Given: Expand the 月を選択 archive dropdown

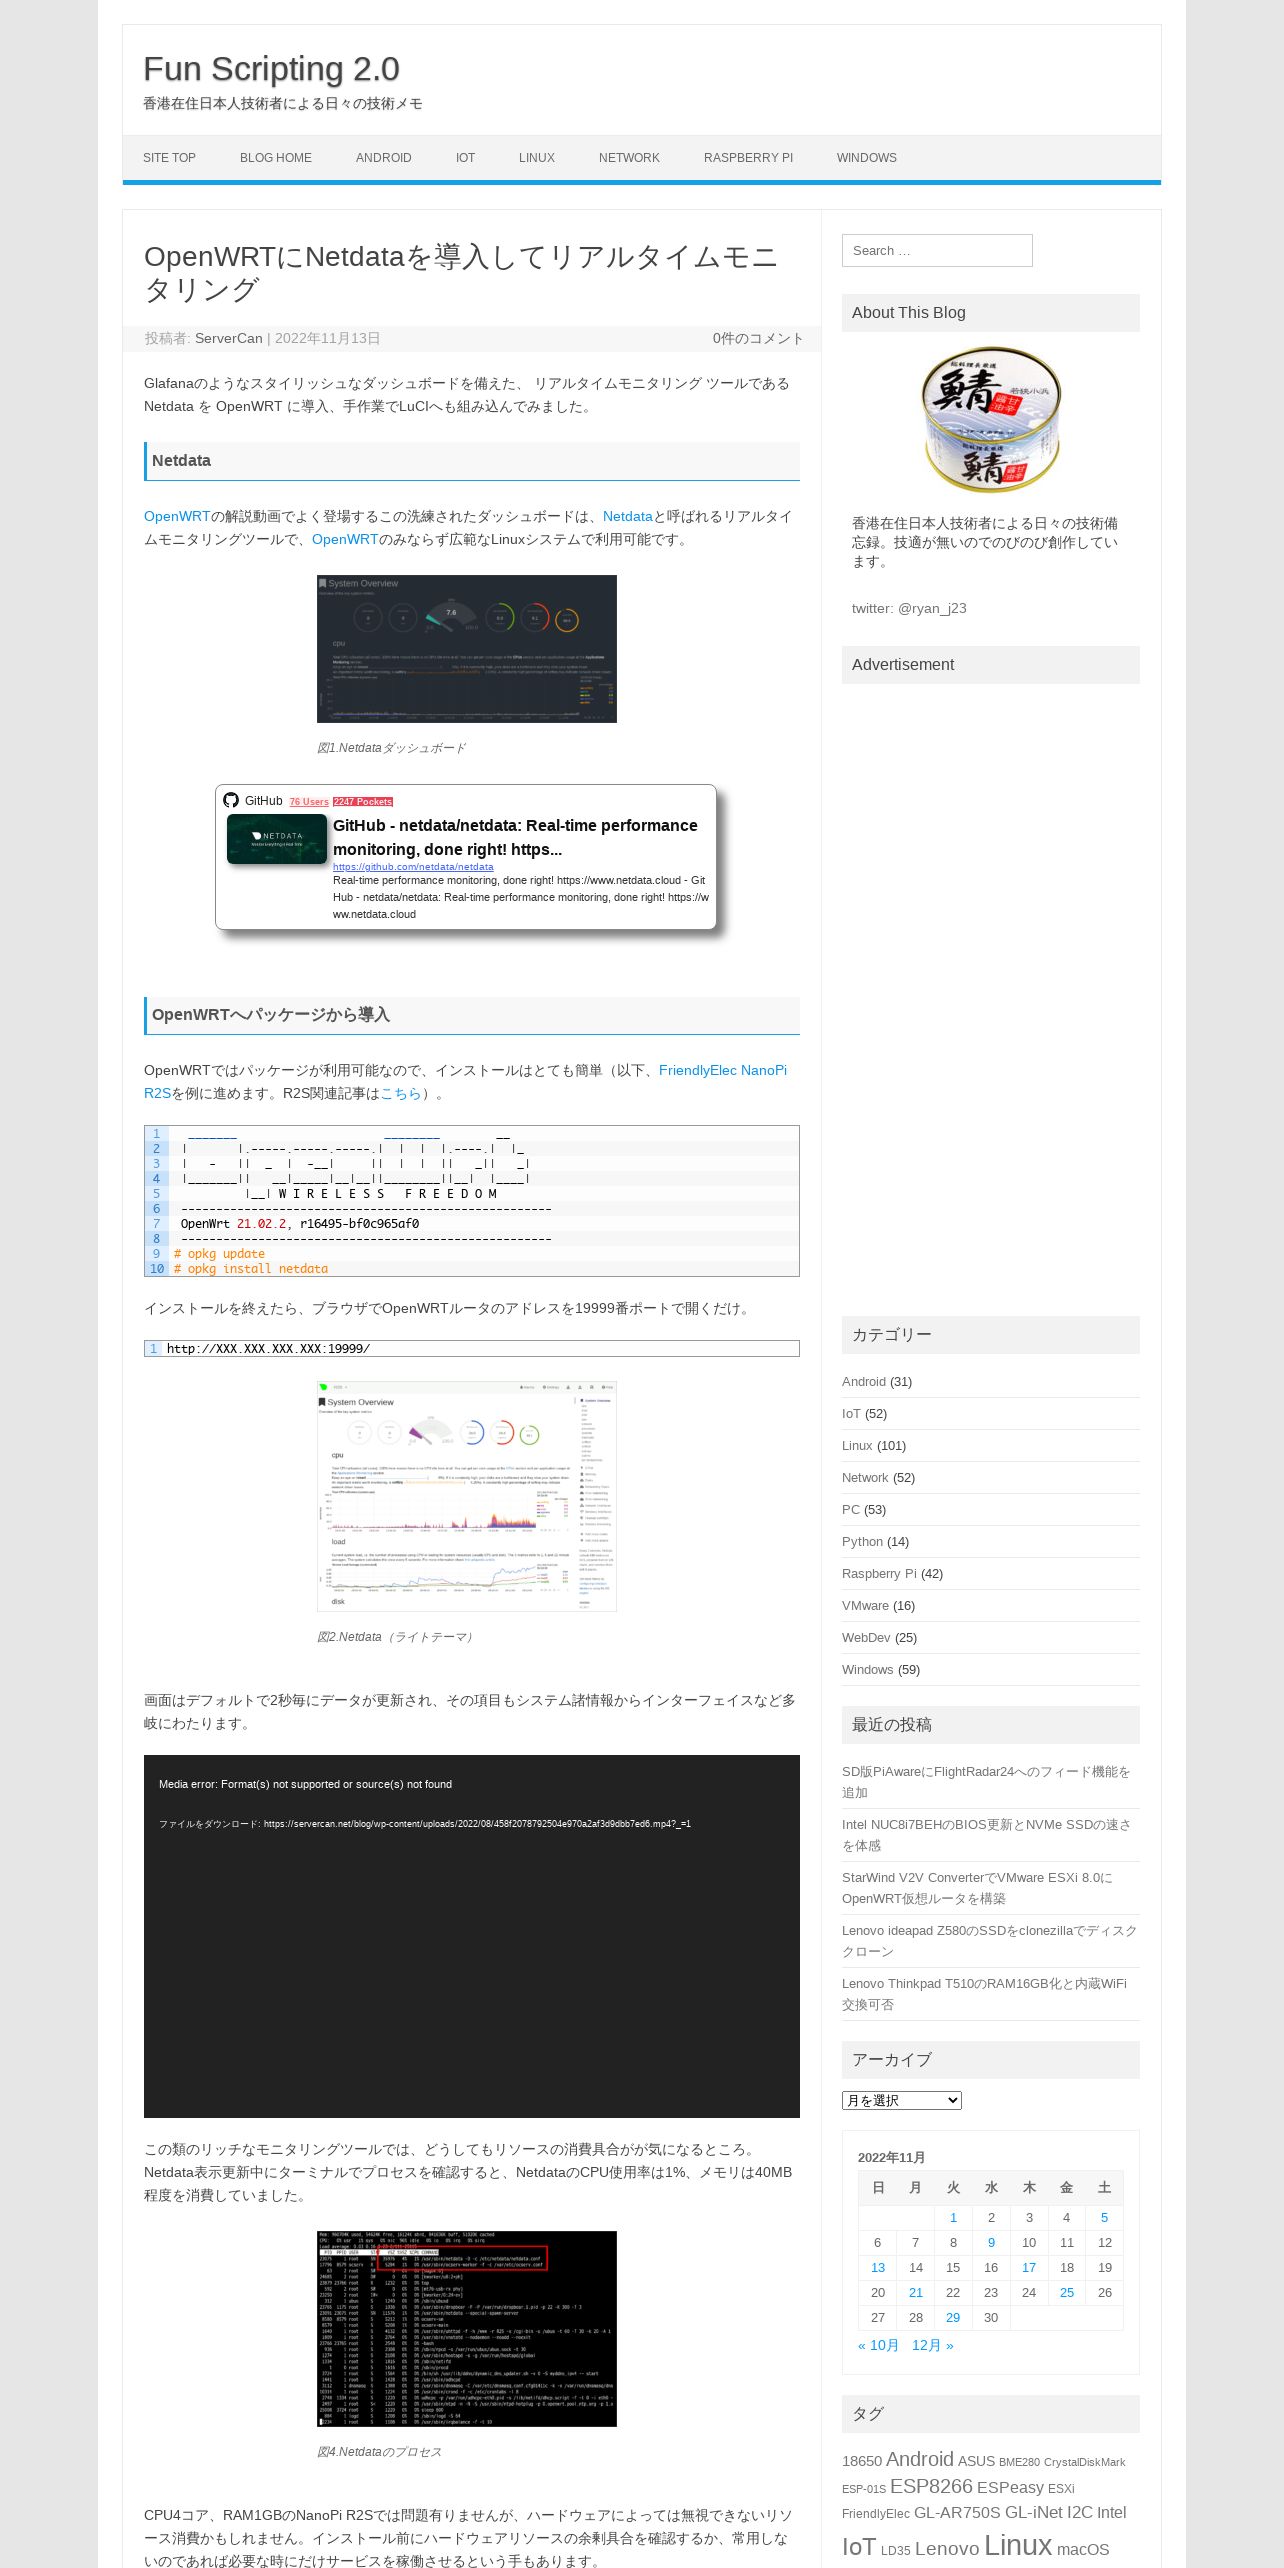Looking at the screenshot, I should tap(902, 2100).
